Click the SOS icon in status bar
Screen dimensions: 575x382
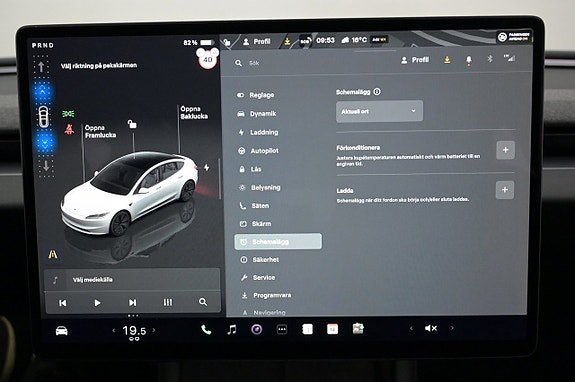click(305, 41)
